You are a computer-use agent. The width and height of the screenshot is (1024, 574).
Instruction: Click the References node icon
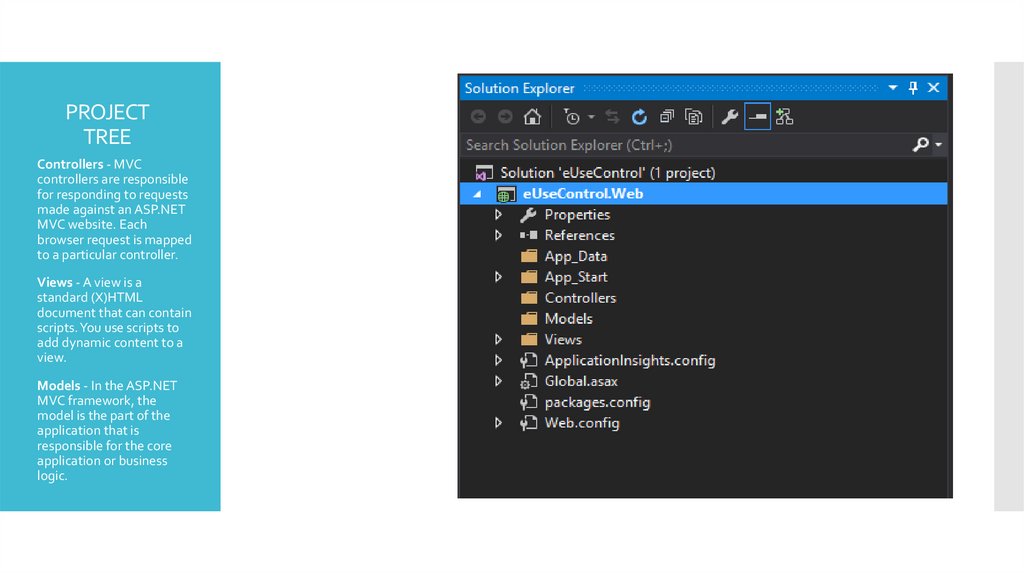pyautogui.click(x=529, y=235)
